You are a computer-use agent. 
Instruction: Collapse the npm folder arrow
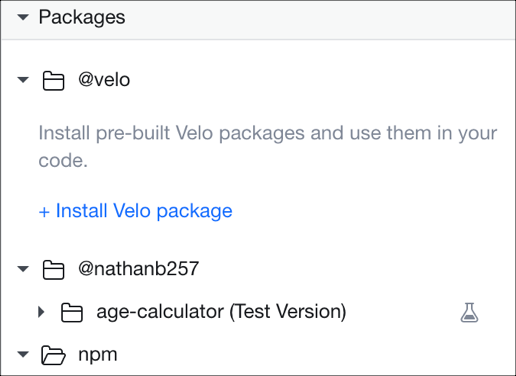tap(23, 354)
